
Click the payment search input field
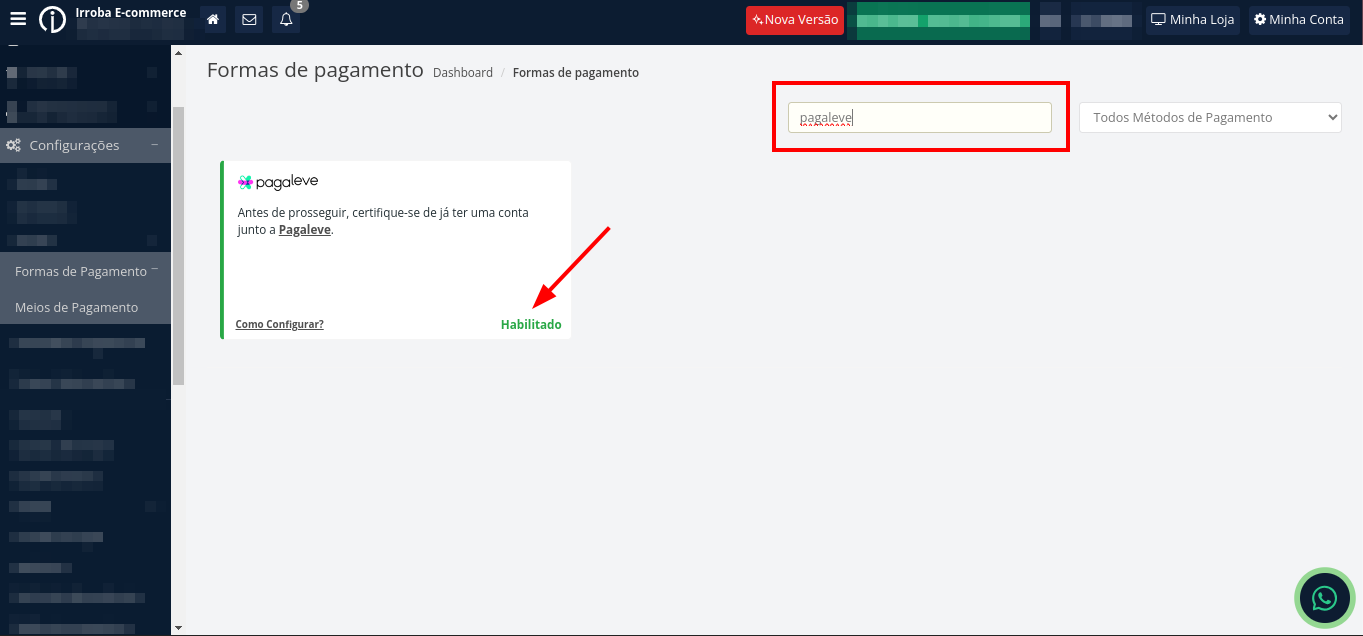pos(920,118)
